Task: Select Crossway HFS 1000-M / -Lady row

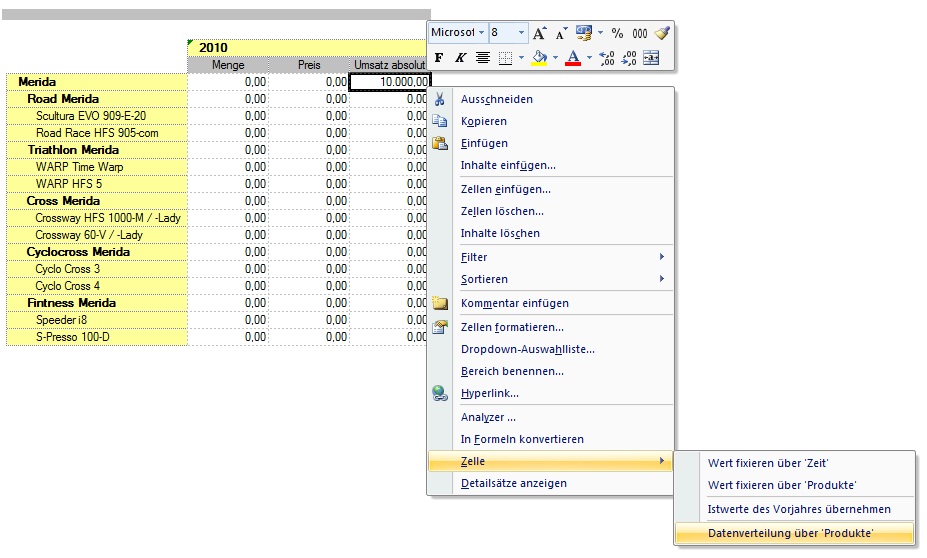Action: (x=97, y=218)
